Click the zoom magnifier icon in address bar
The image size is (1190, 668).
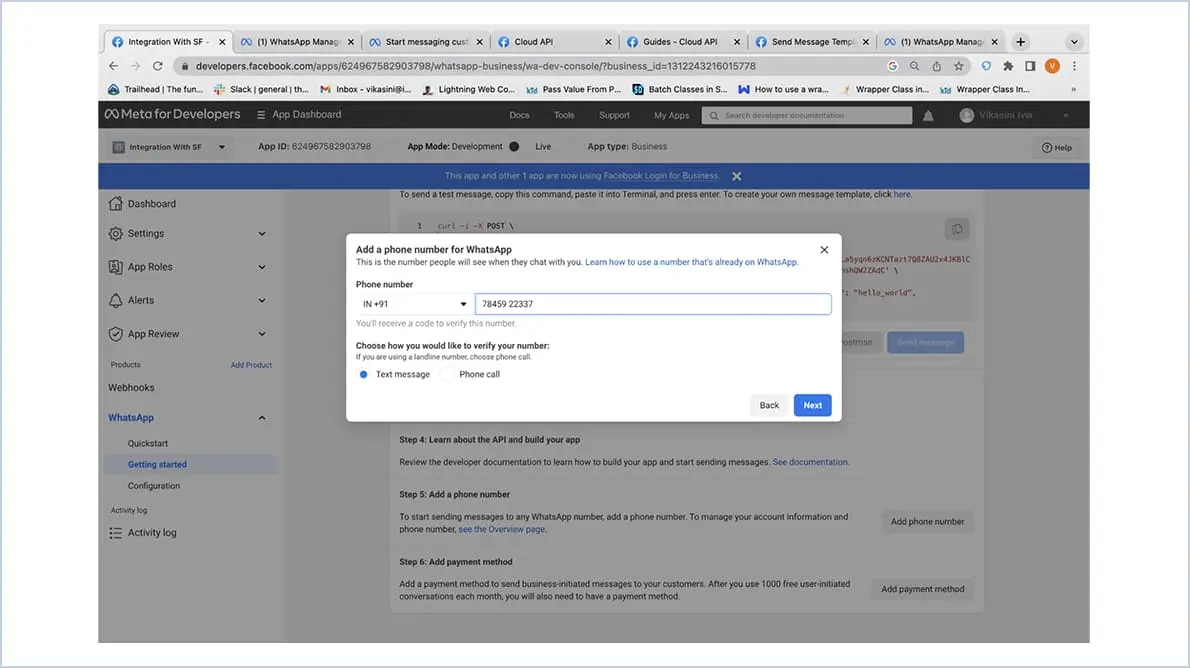coord(915,66)
